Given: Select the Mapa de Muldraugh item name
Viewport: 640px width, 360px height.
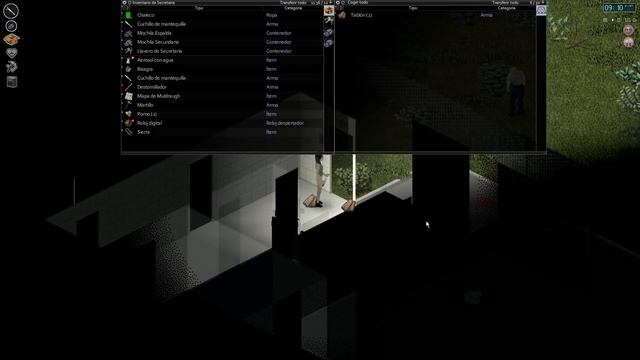Looking at the screenshot, I should pyautogui.click(x=158, y=96).
